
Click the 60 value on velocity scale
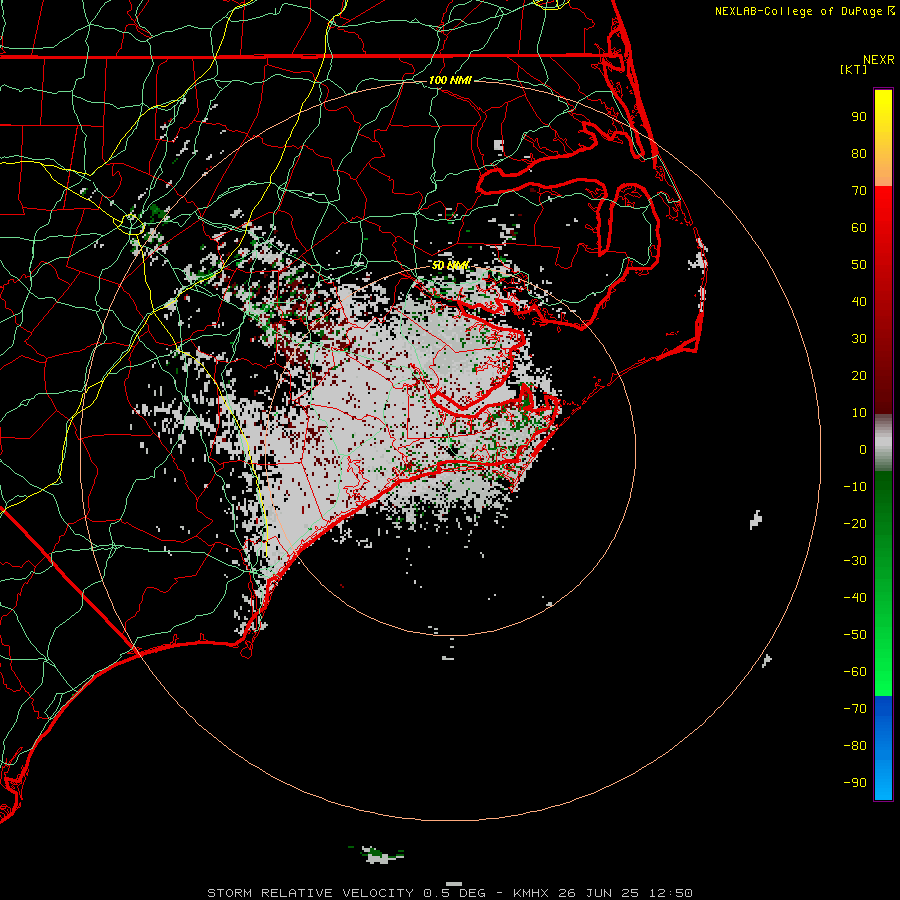coord(859,228)
